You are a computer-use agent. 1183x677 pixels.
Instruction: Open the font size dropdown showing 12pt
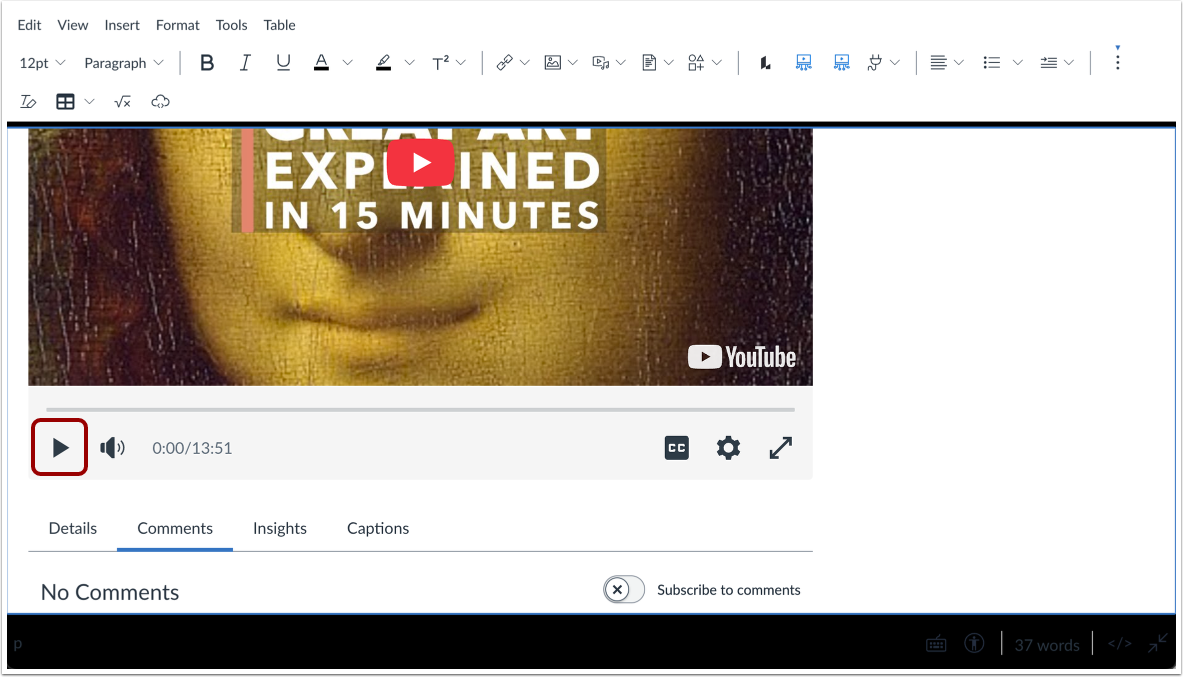pyautogui.click(x=42, y=63)
